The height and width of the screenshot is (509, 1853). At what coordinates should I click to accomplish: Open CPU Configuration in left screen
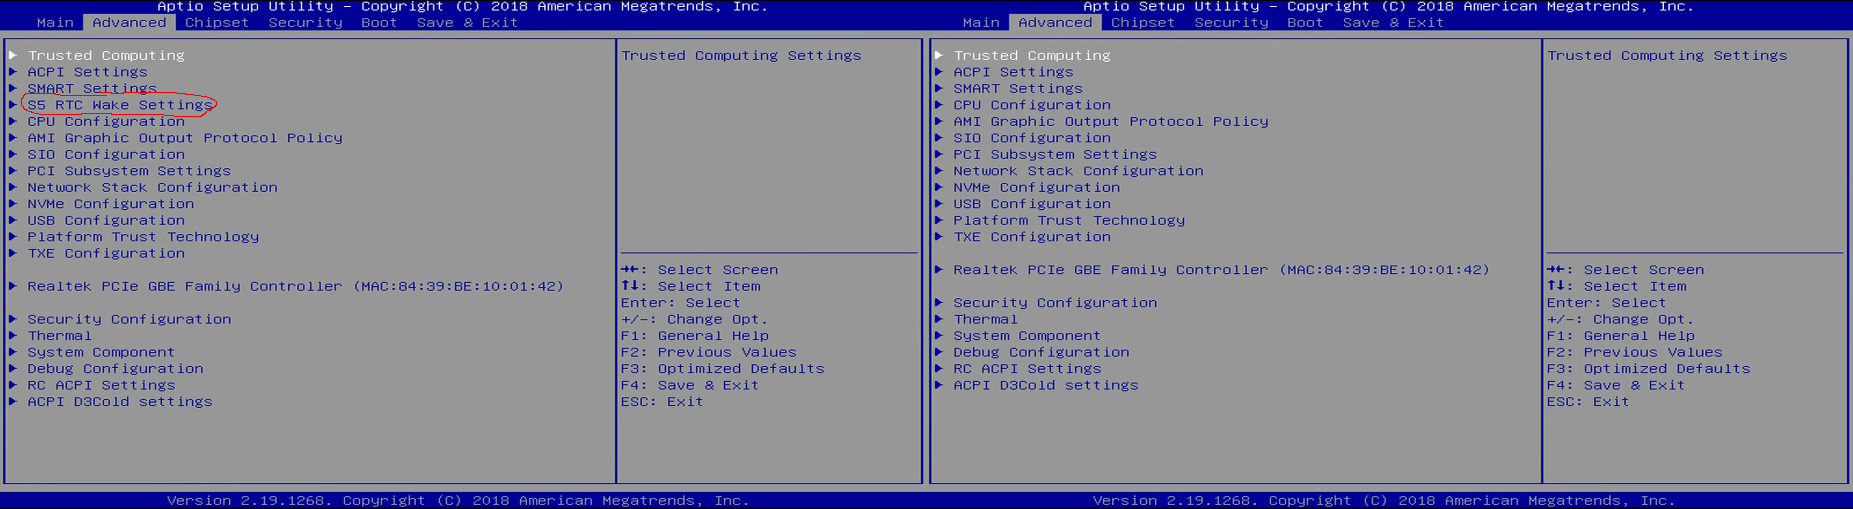pyautogui.click(x=106, y=121)
